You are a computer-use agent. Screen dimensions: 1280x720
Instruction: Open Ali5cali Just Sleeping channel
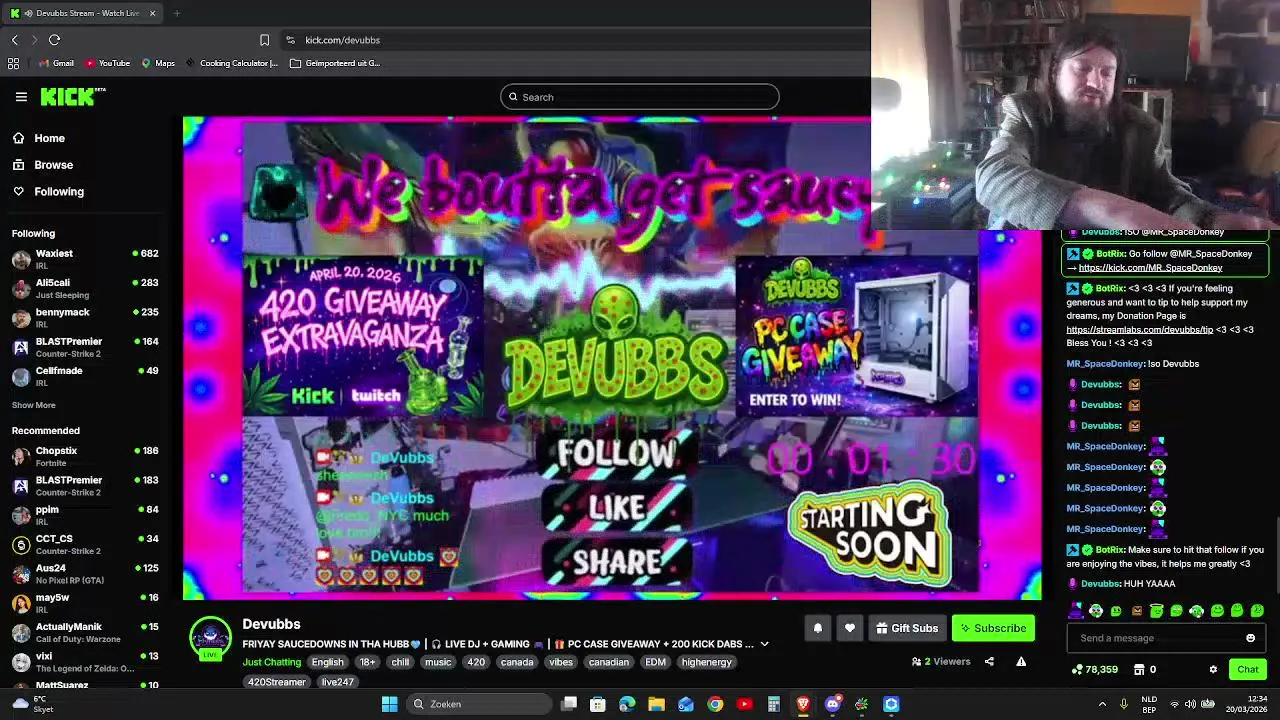(86, 289)
